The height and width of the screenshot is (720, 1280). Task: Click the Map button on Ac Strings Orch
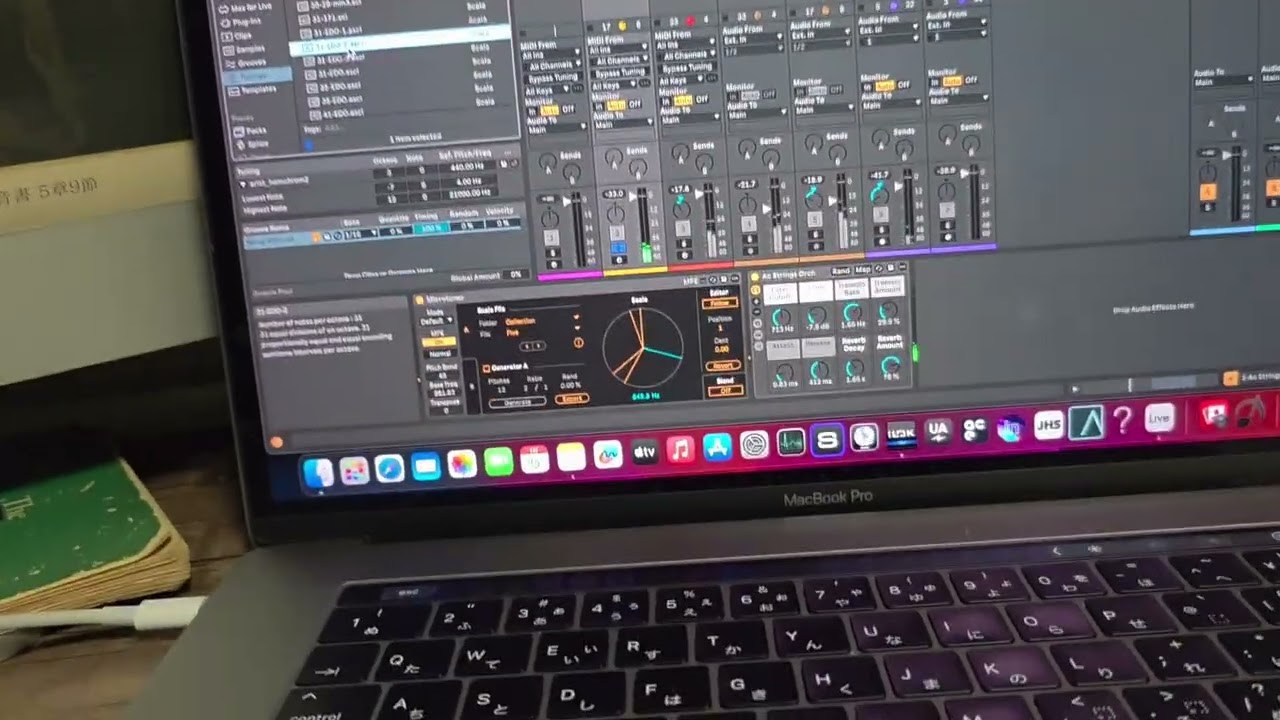pos(862,270)
